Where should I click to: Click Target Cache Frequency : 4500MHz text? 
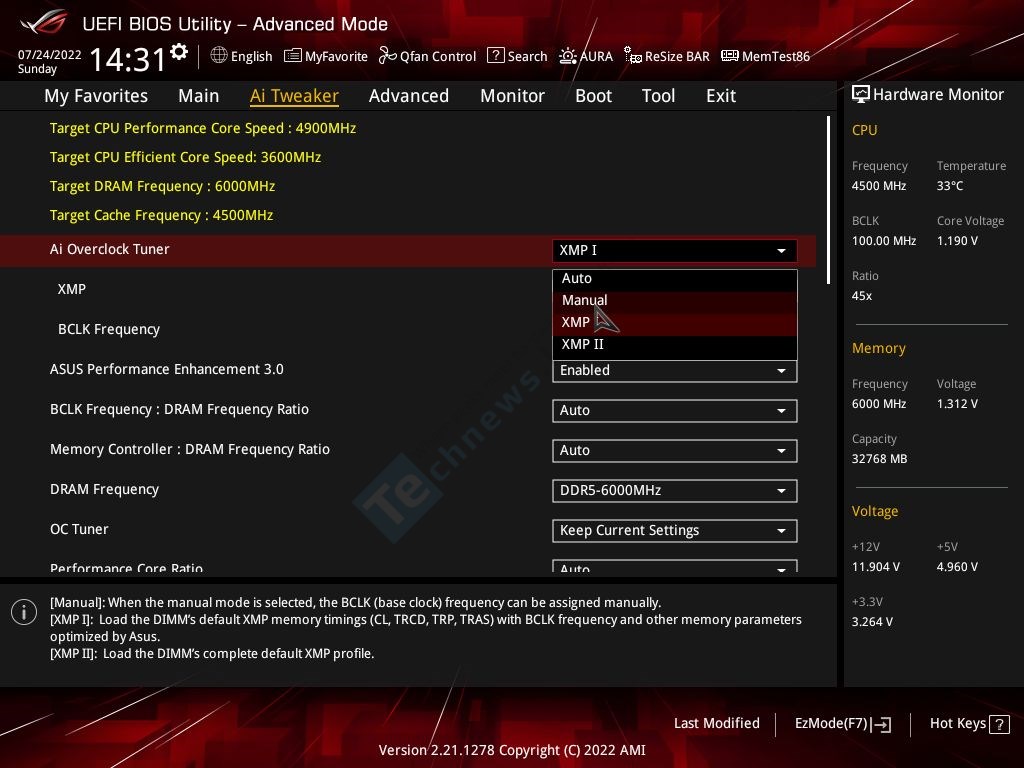(161, 216)
